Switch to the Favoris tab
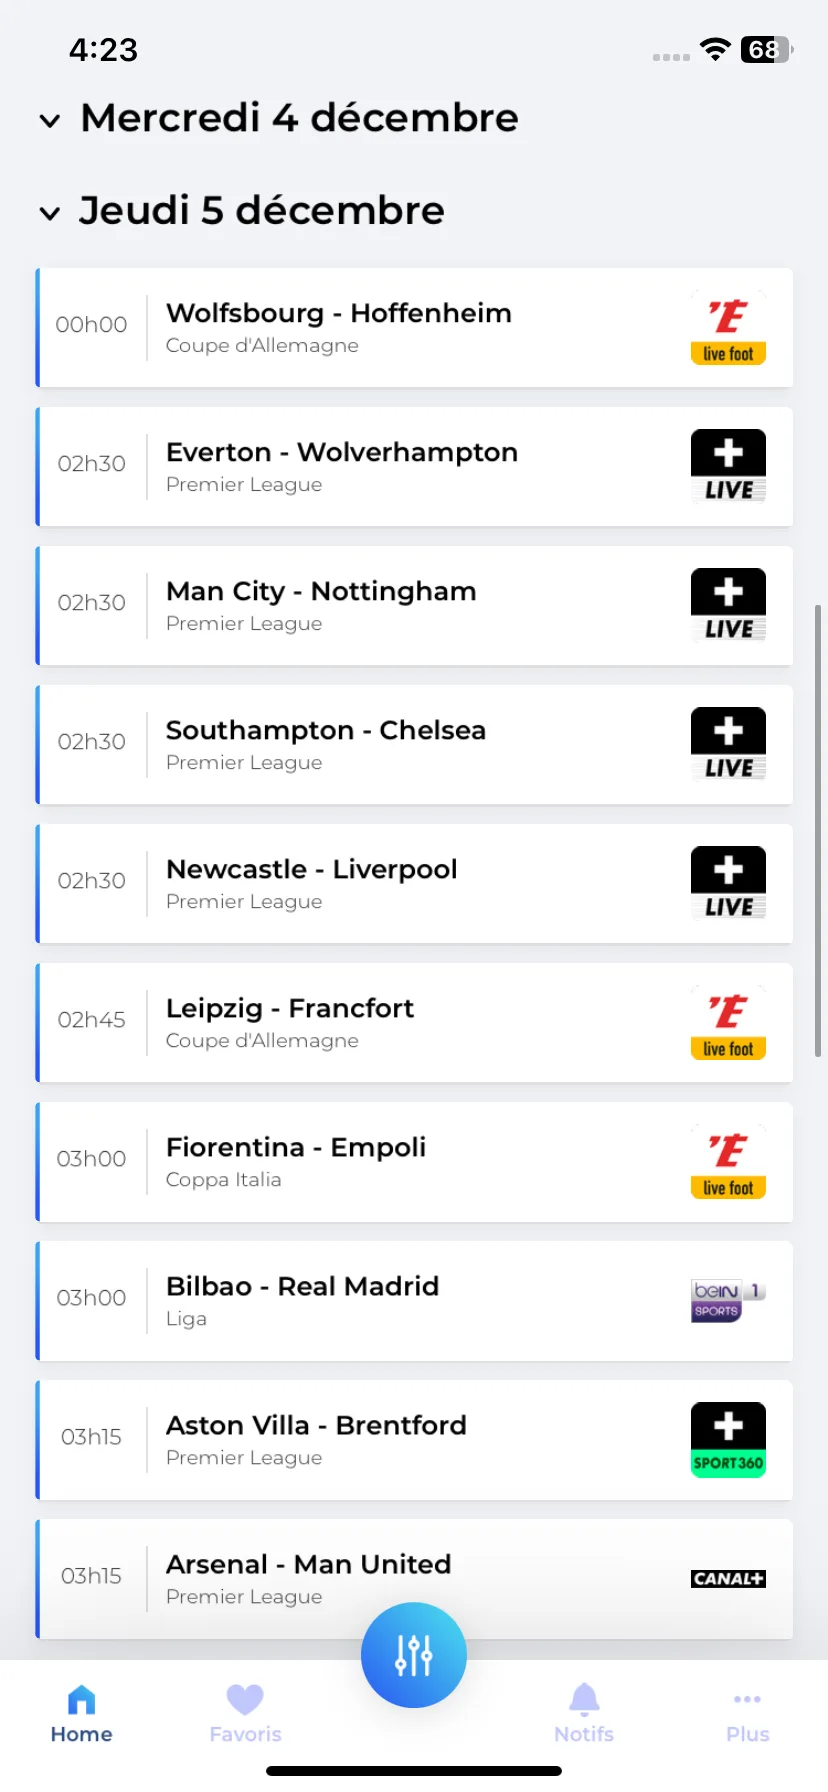 point(245,1714)
